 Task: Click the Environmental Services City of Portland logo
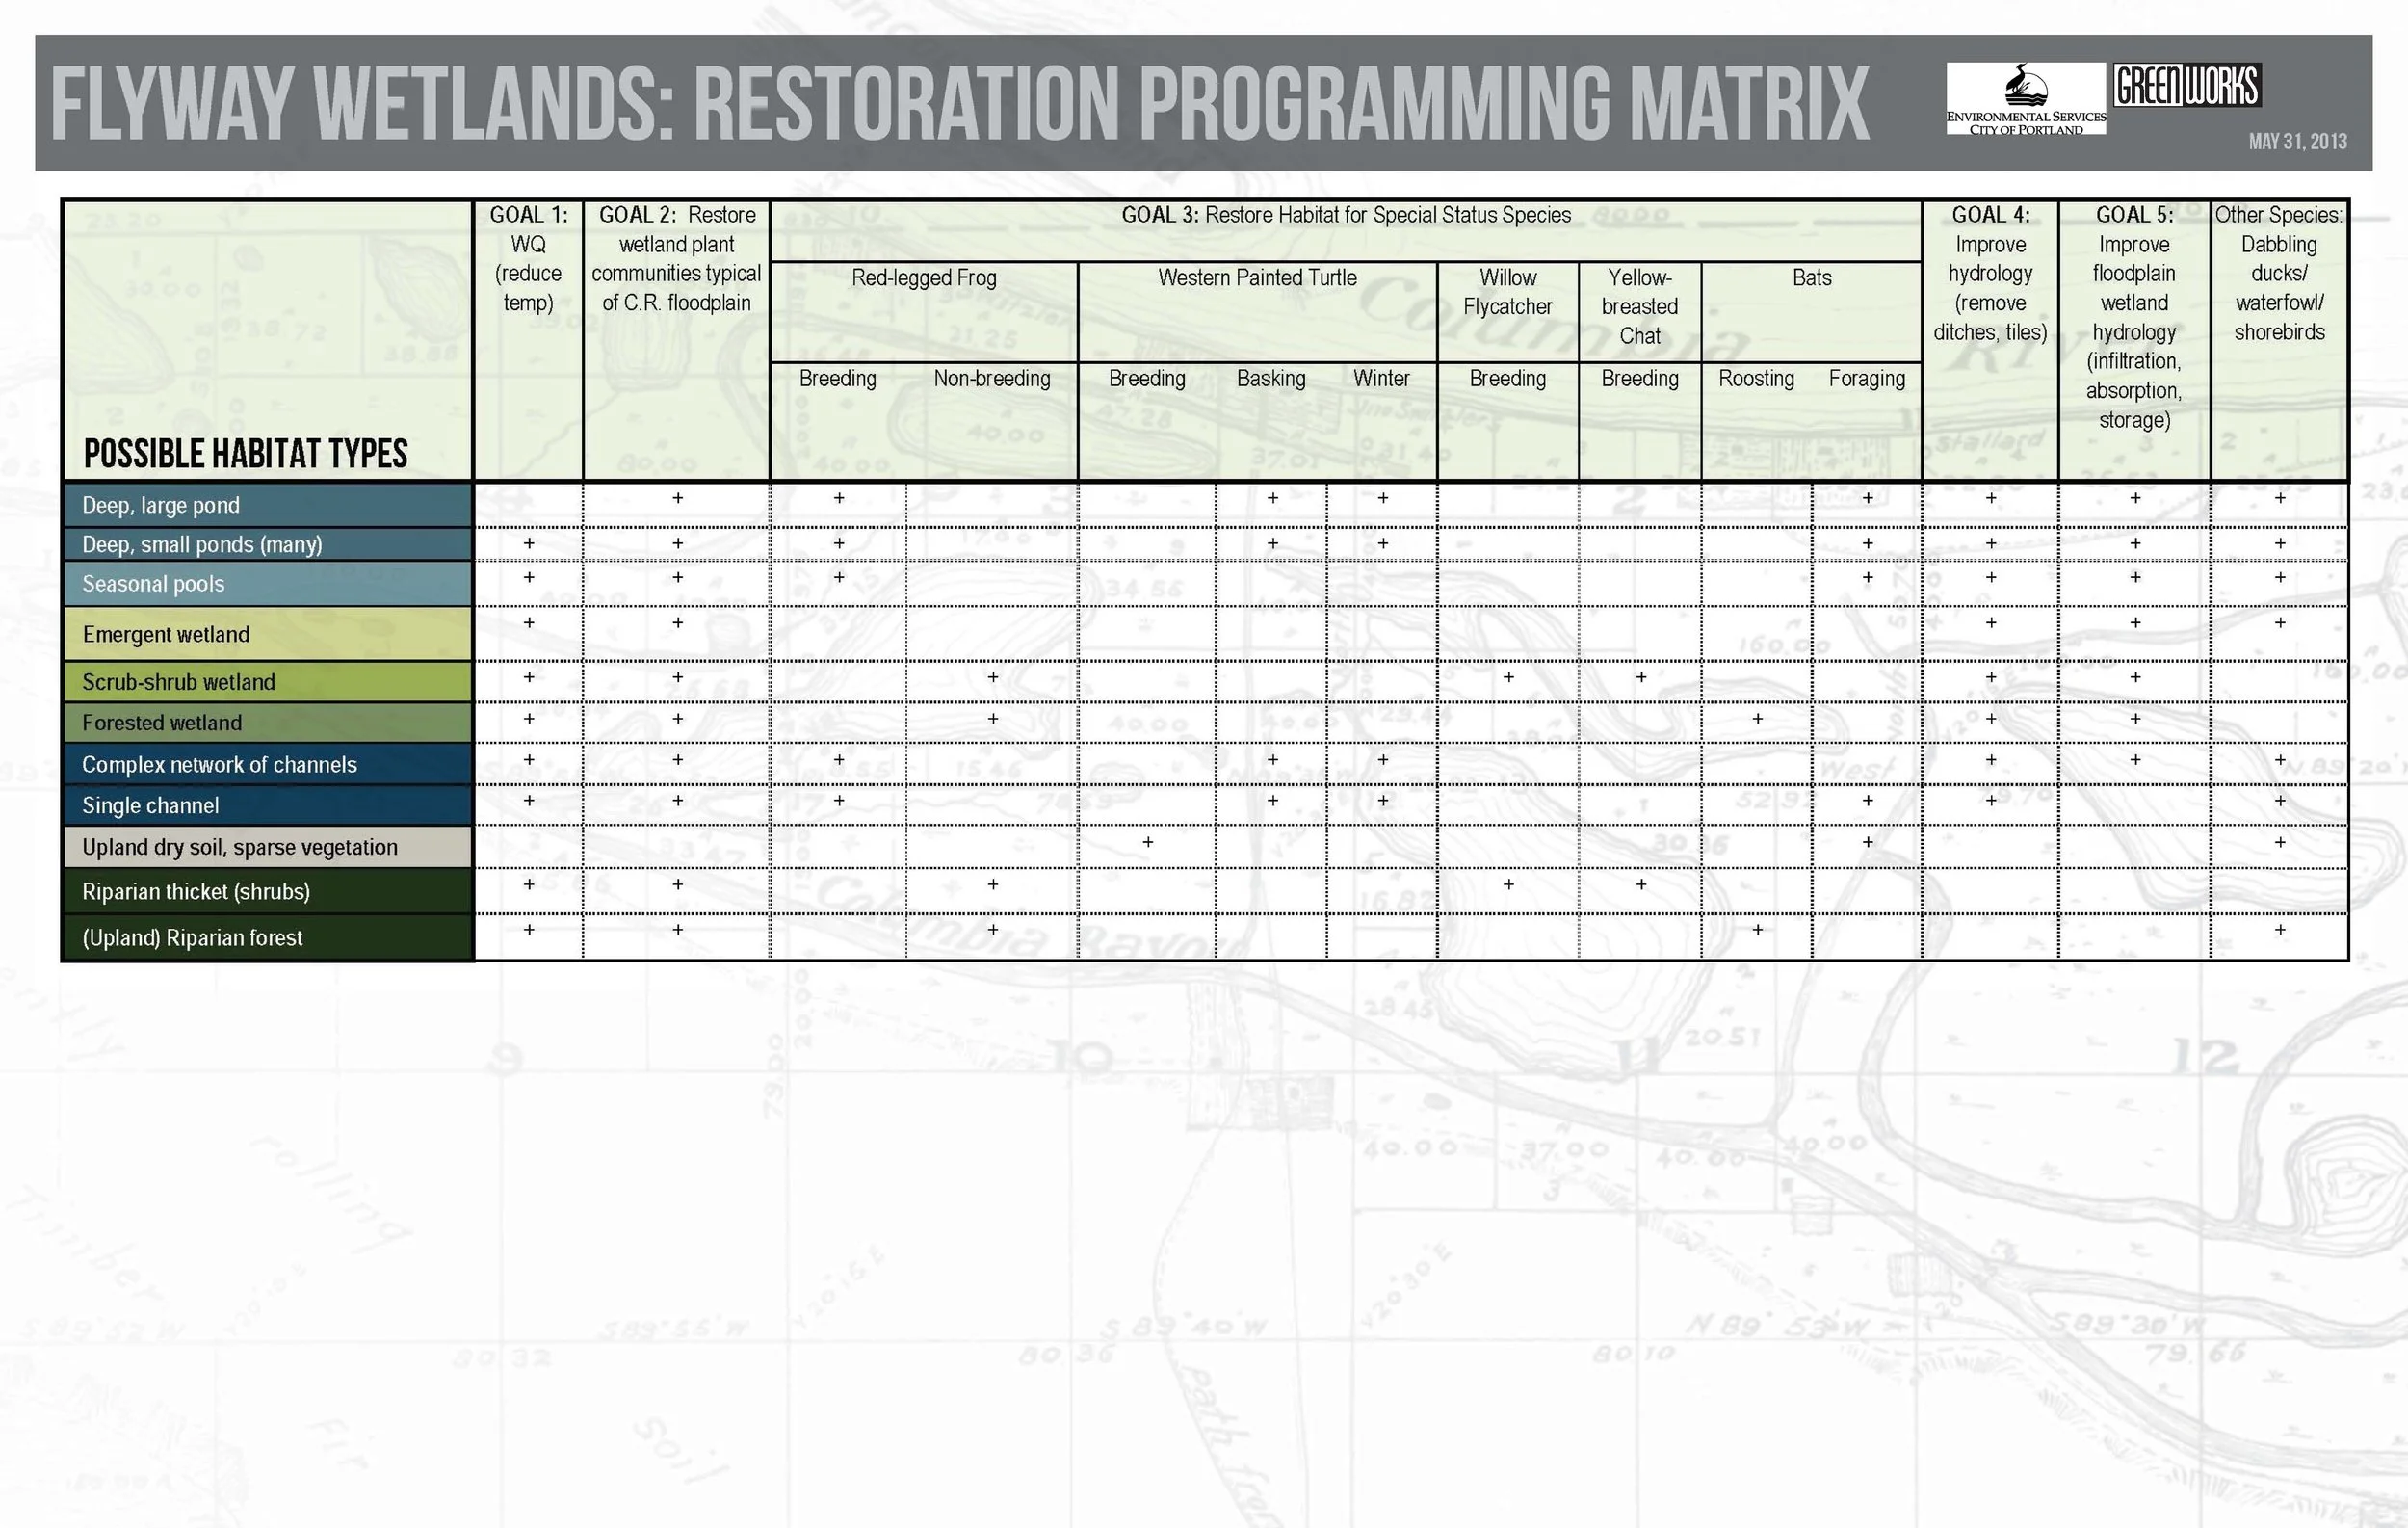[x=2025, y=99]
